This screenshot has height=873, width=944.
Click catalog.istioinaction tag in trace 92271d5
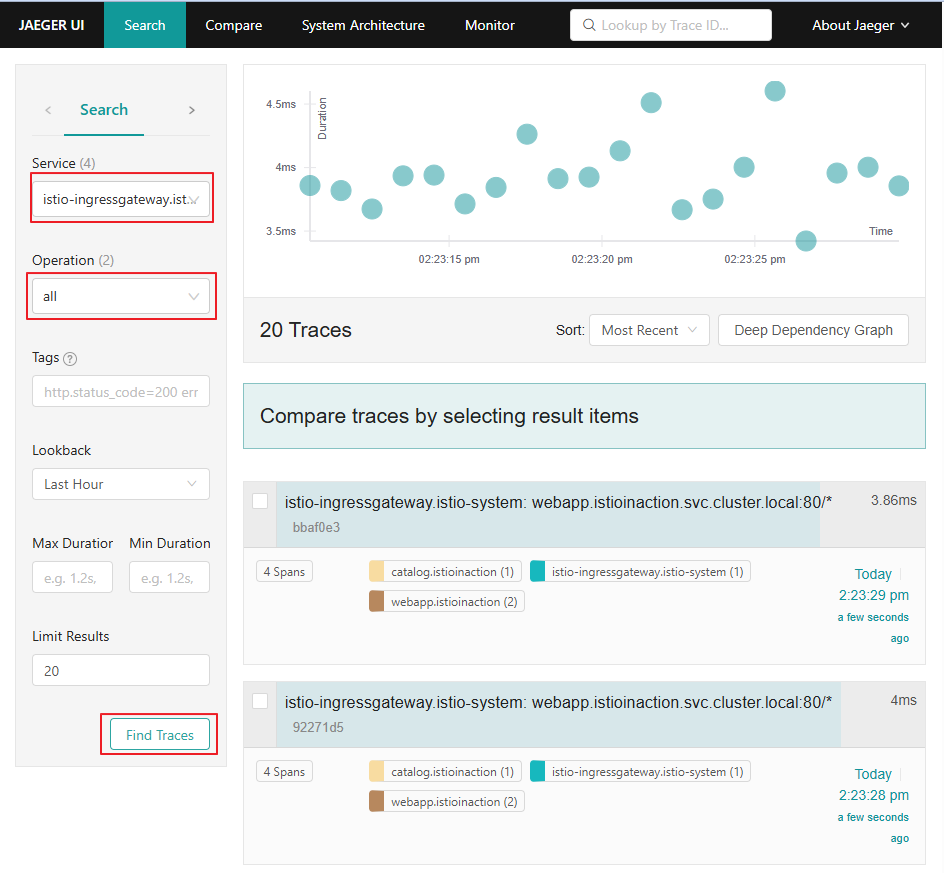coord(445,771)
